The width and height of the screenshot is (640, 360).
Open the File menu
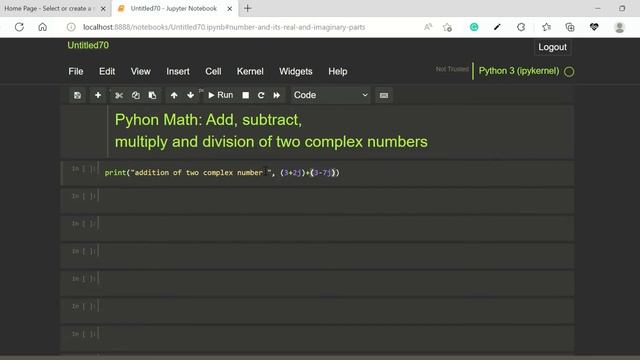click(76, 71)
